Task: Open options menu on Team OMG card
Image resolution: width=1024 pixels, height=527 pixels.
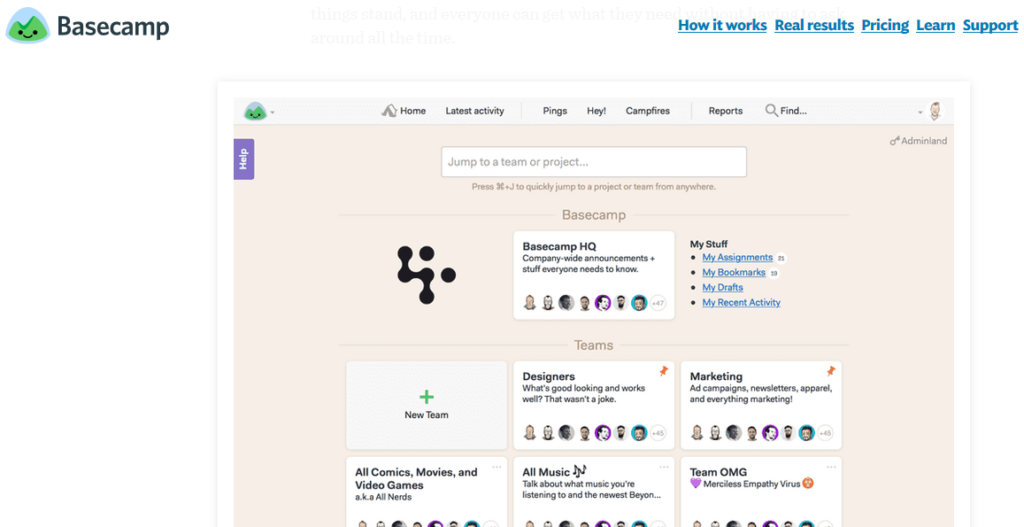Action: (831, 467)
